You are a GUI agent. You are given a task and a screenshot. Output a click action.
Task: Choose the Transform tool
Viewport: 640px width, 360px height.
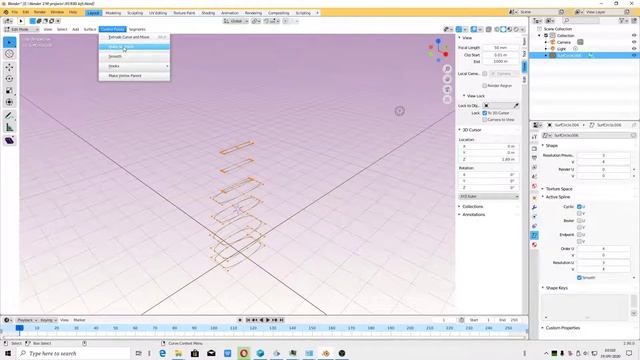tap(9, 102)
